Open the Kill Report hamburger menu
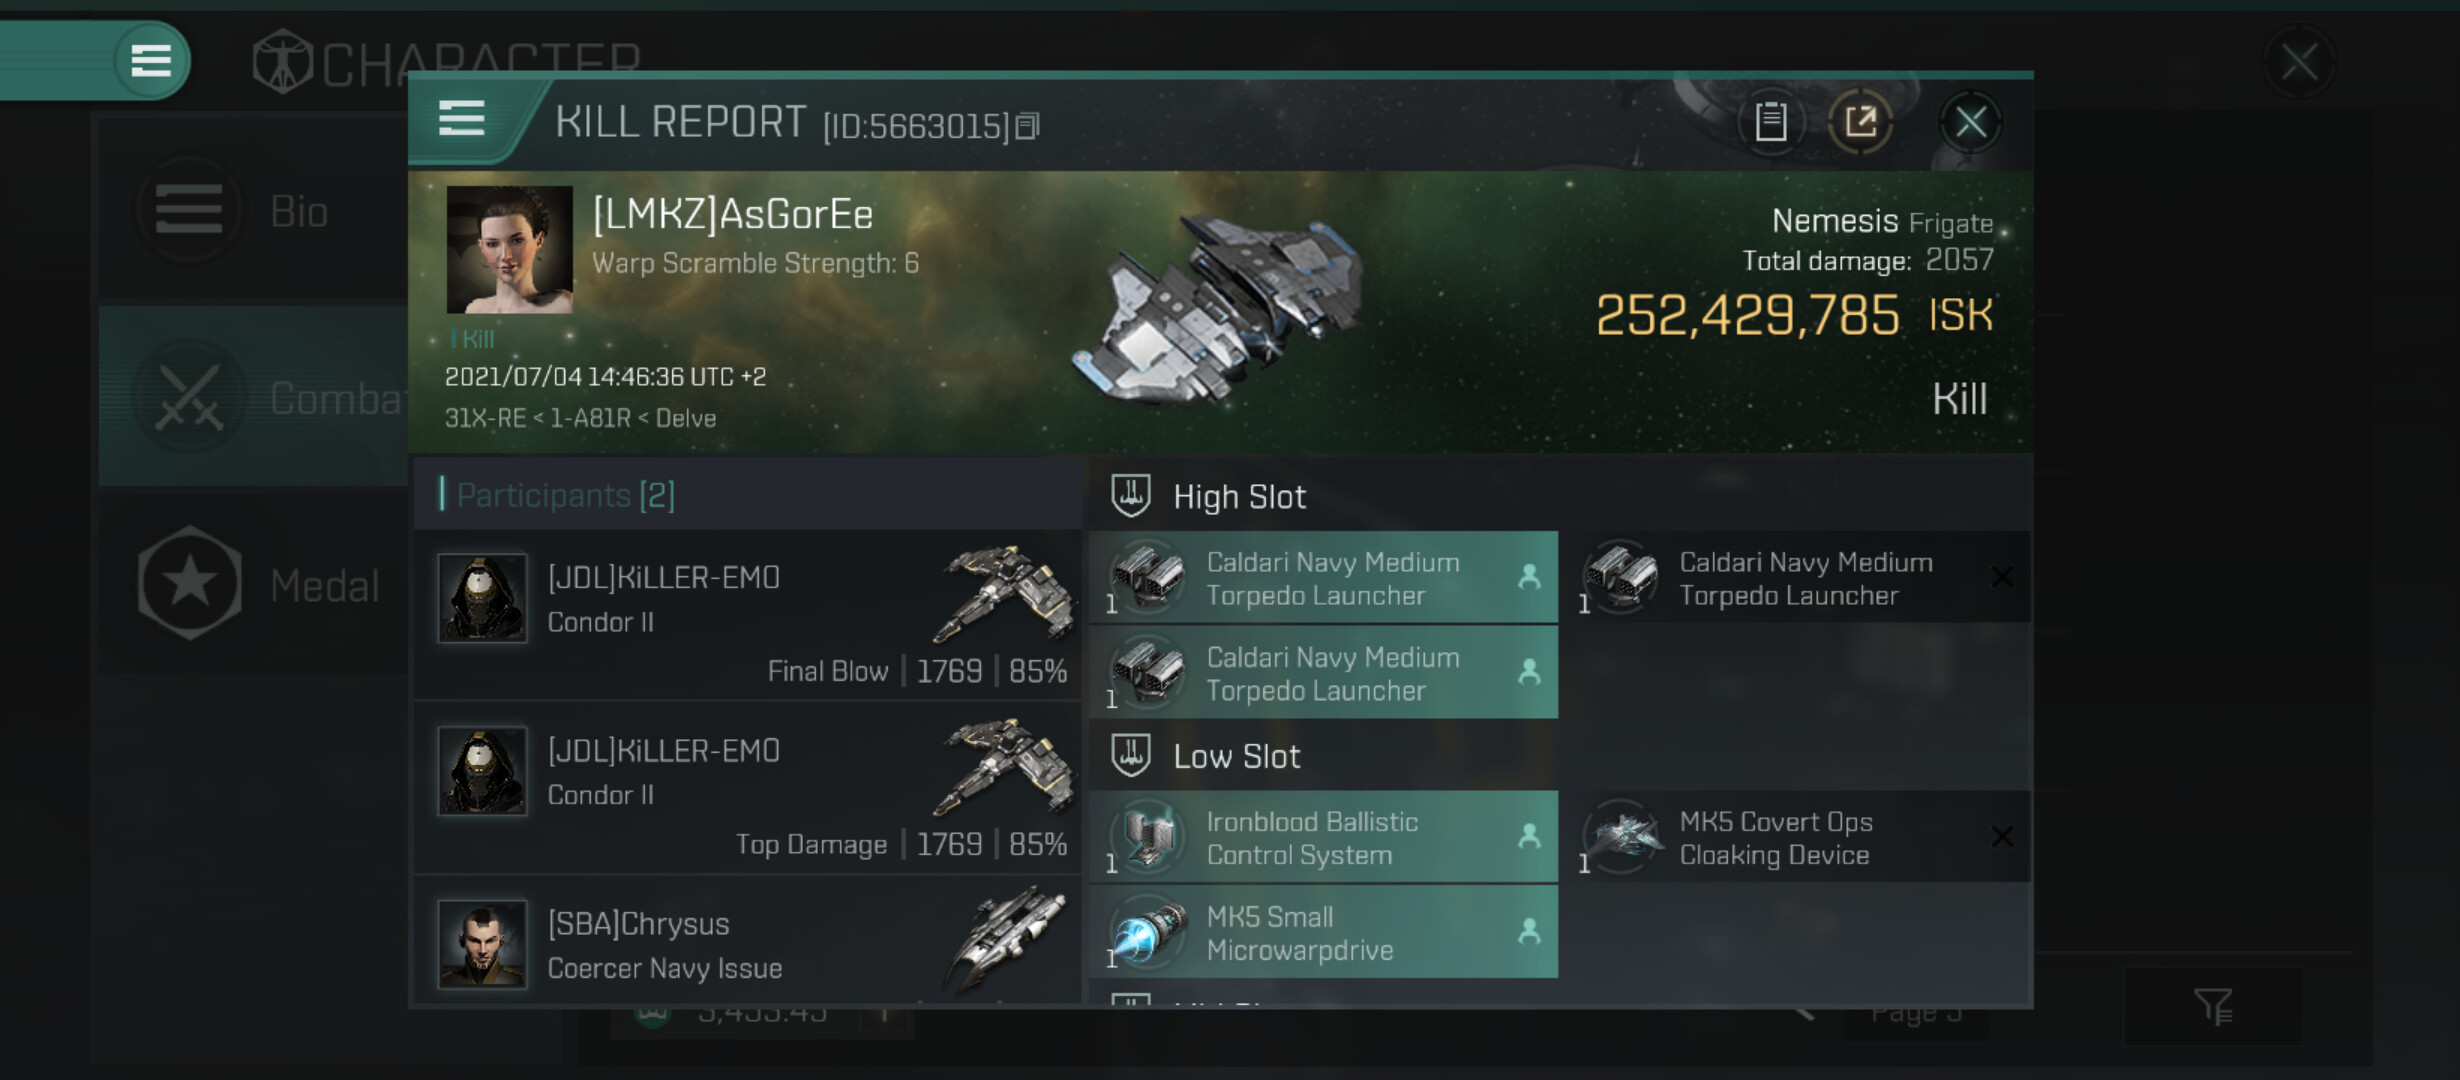This screenshot has height=1080, width=2460. 462,120
